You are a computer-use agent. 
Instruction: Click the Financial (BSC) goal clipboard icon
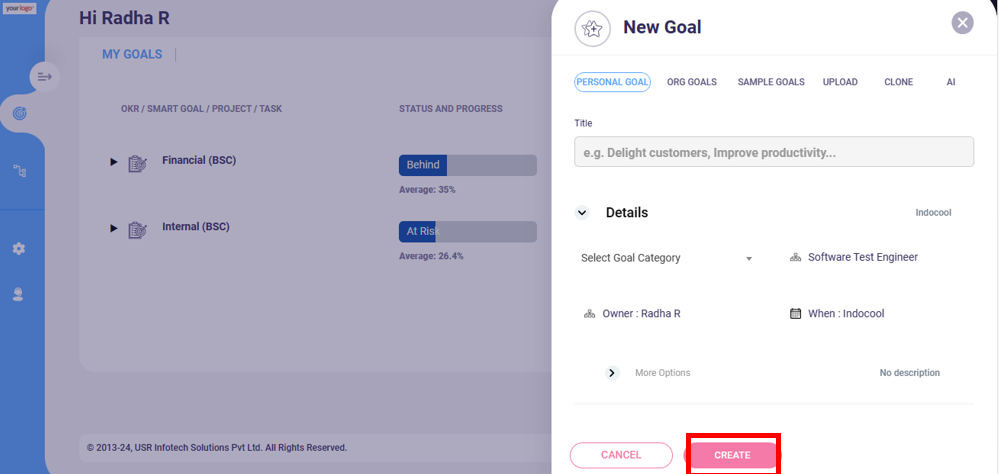(x=138, y=163)
